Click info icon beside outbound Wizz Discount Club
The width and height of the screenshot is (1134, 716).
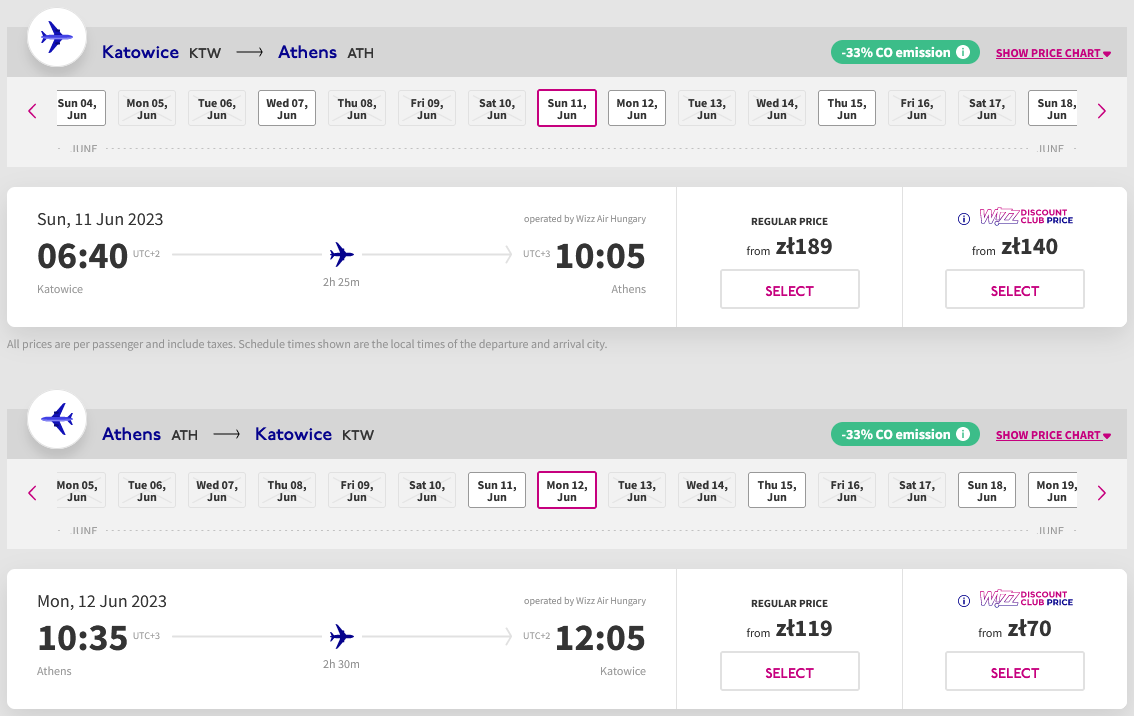click(963, 218)
